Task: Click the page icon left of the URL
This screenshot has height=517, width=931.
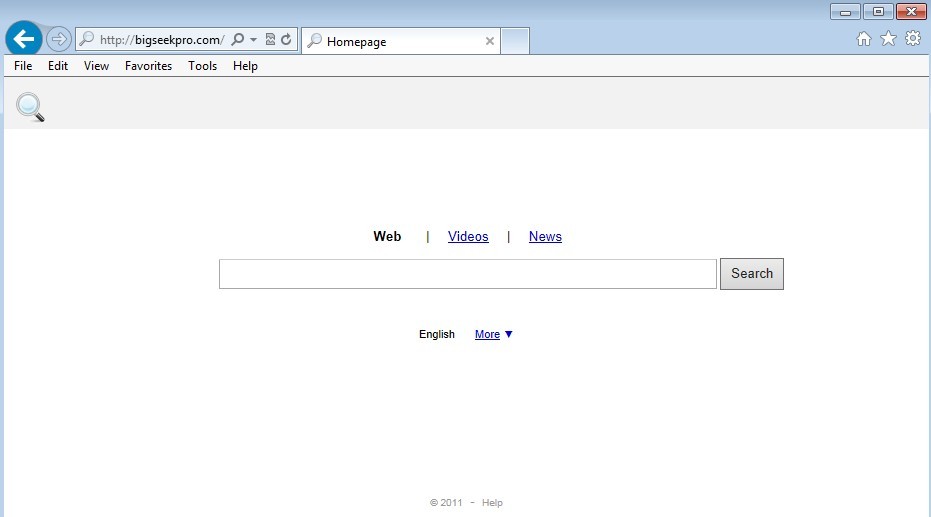Action: click(87, 39)
